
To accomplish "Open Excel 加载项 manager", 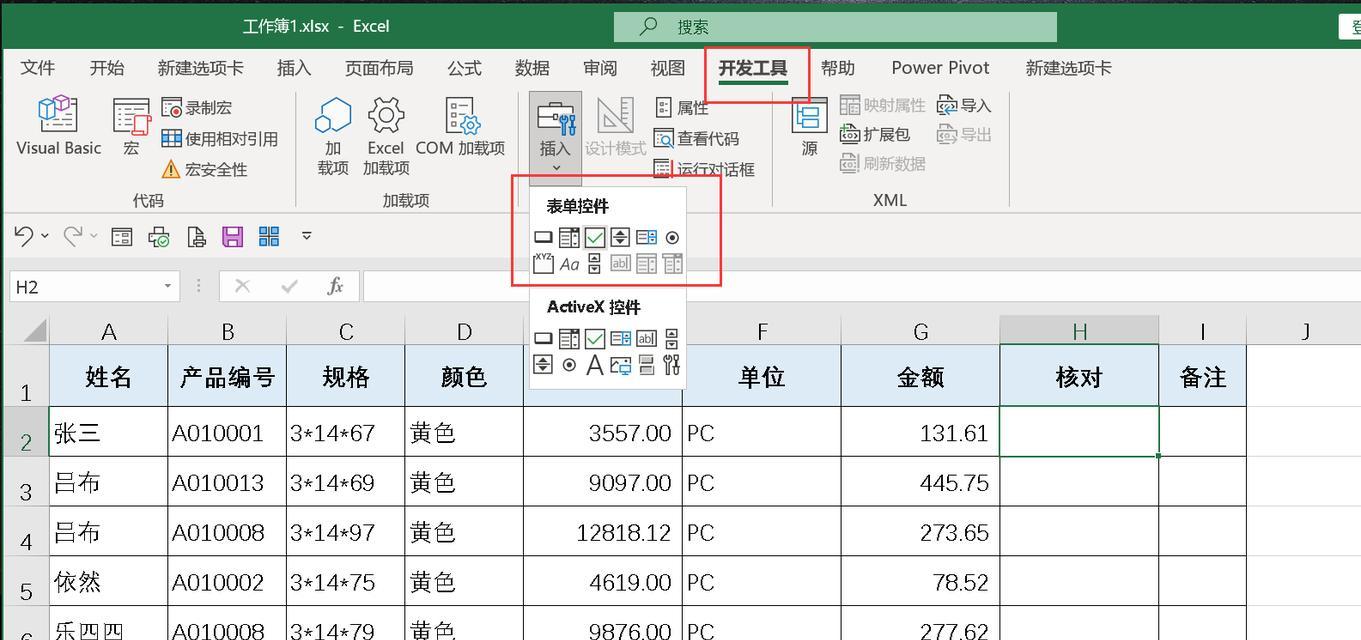I will click(386, 136).
